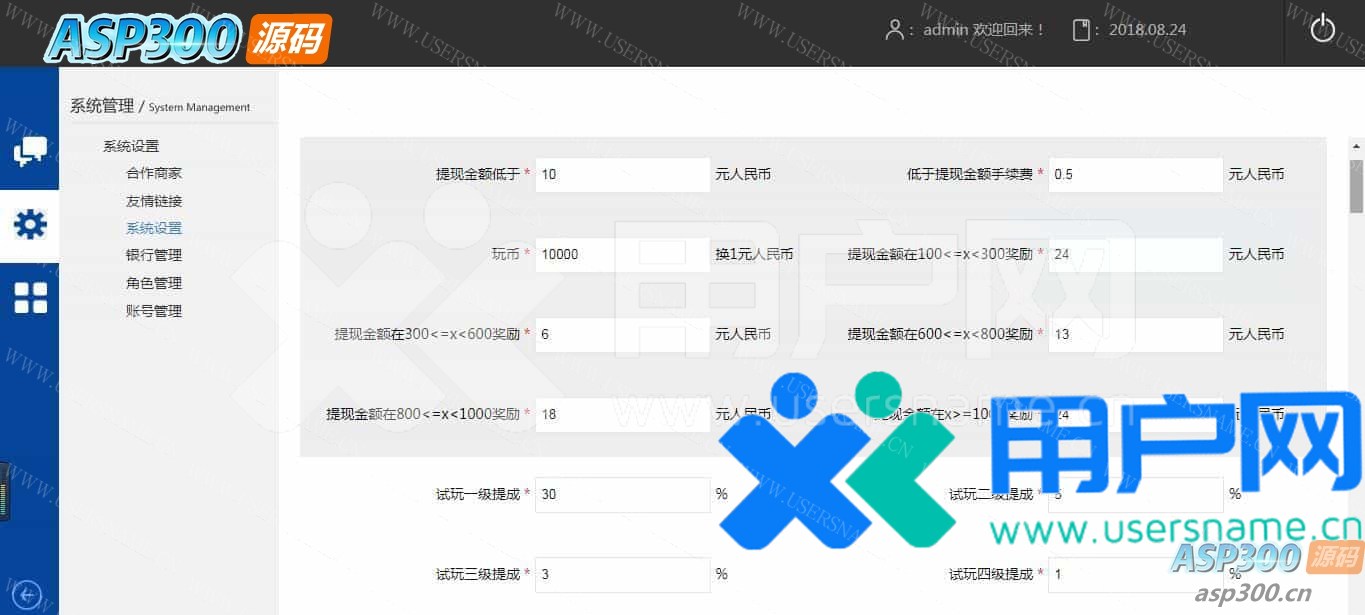Open 合作商家 in the sidebar
The image size is (1365, 615).
point(154,173)
